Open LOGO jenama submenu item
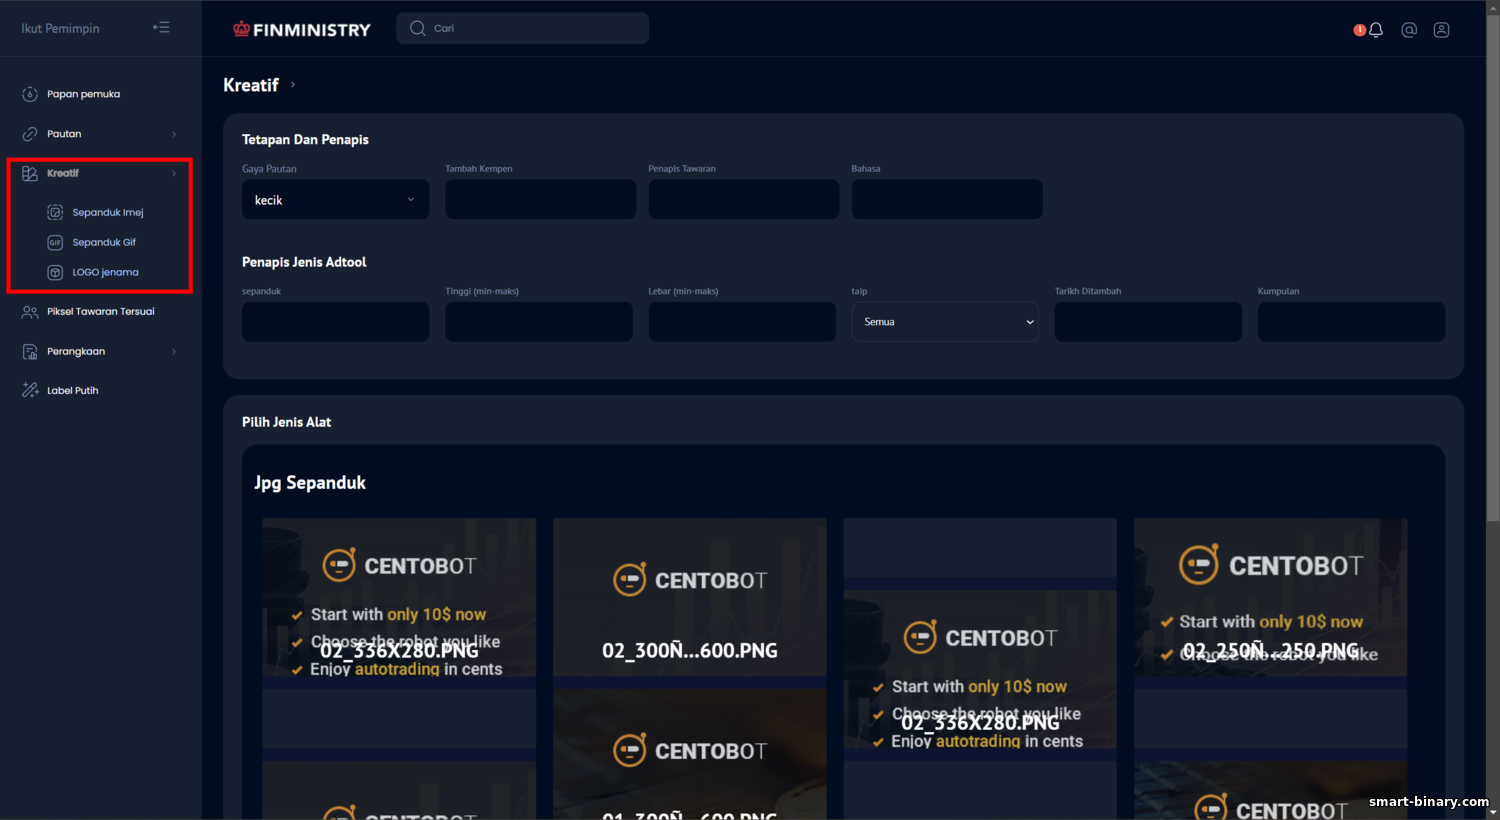Image resolution: width=1500 pixels, height=820 pixels. click(x=105, y=272)
